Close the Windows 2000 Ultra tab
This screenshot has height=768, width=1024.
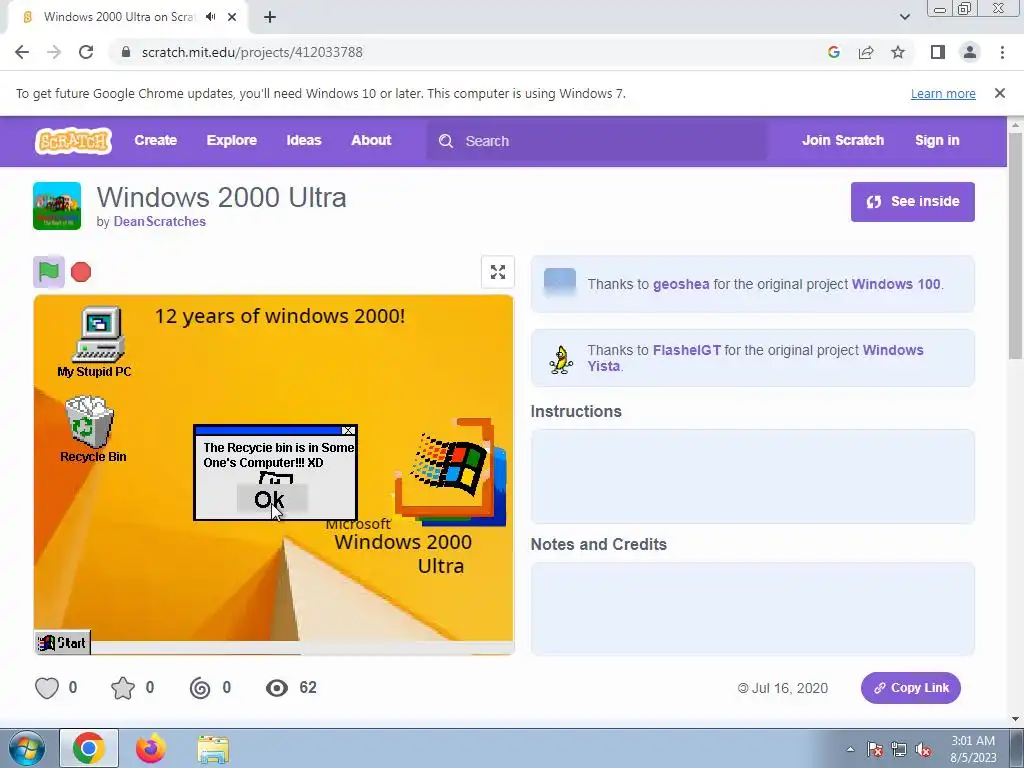click(232, 17)
